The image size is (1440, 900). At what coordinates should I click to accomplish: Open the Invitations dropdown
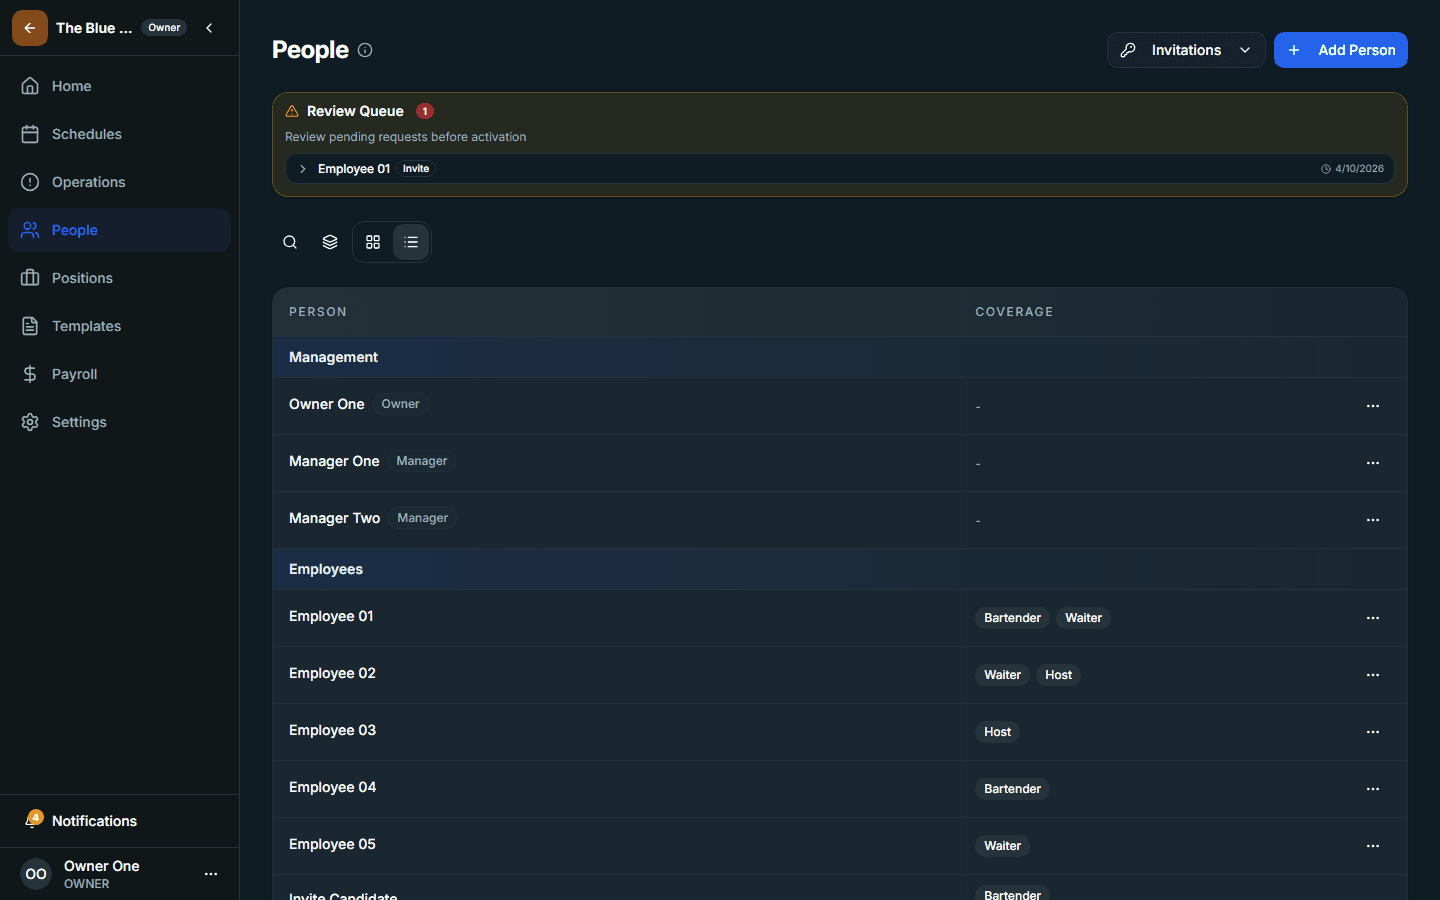[x=1186, y=50]
